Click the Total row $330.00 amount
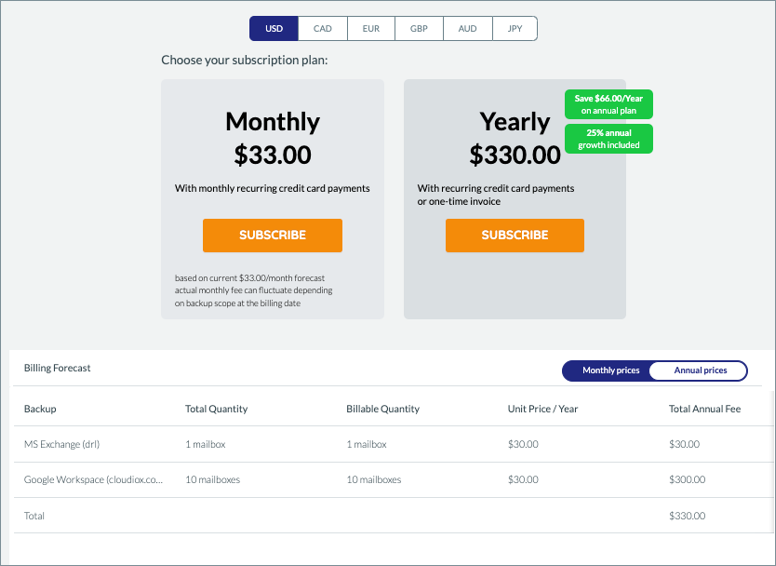 (x=687, y=516)
